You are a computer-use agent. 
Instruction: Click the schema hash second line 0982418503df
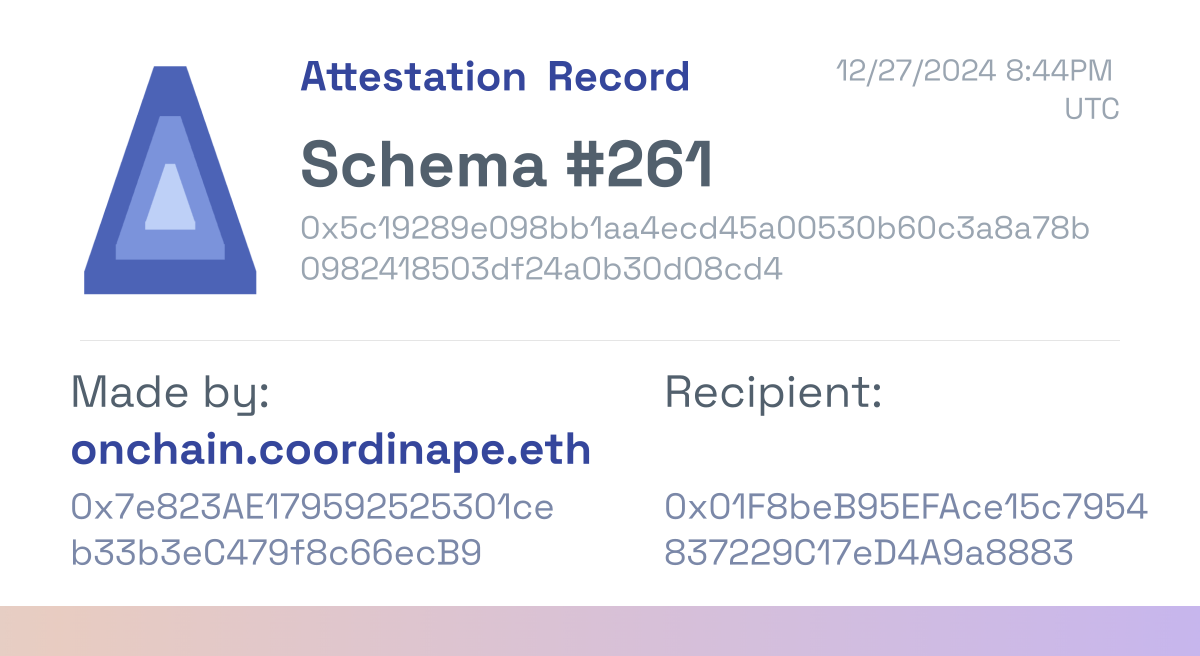[541, 269]
